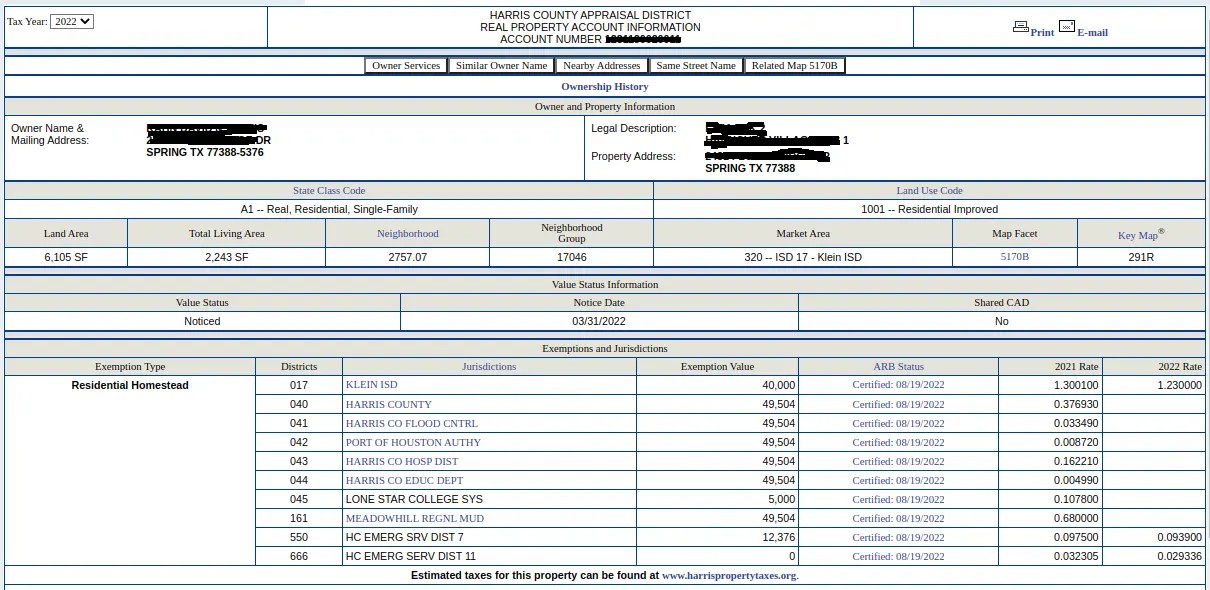Open the HARRIS CO FLOOD CNTRL link
Image resolution: width=1210 pixels, height=590 pixels.
click(x=412, y=423)
